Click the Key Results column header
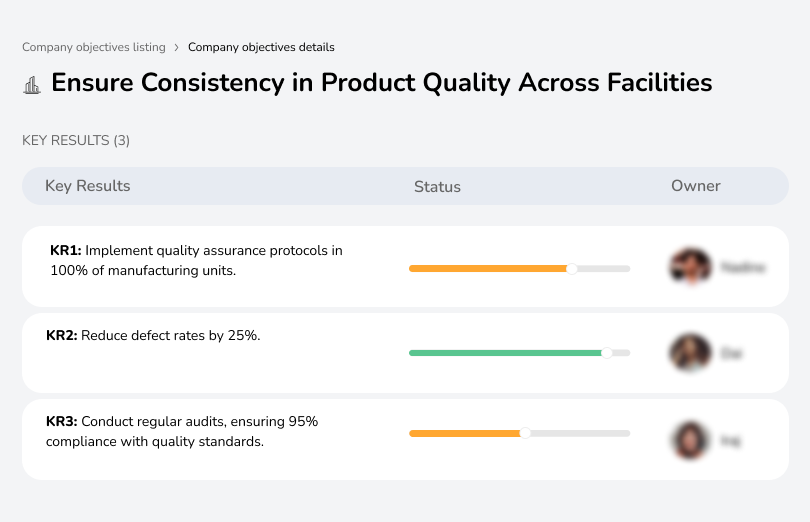Screen dimensions: 810x522 click(x=88, y=186)
